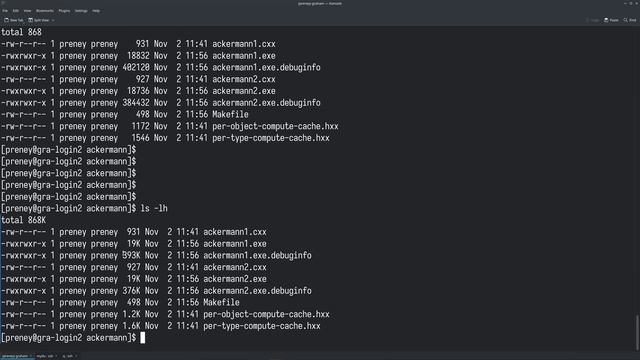The height and width of the screenshot is (360, 640).
Task: Open the Edit menu
Action: pos(16,11)
